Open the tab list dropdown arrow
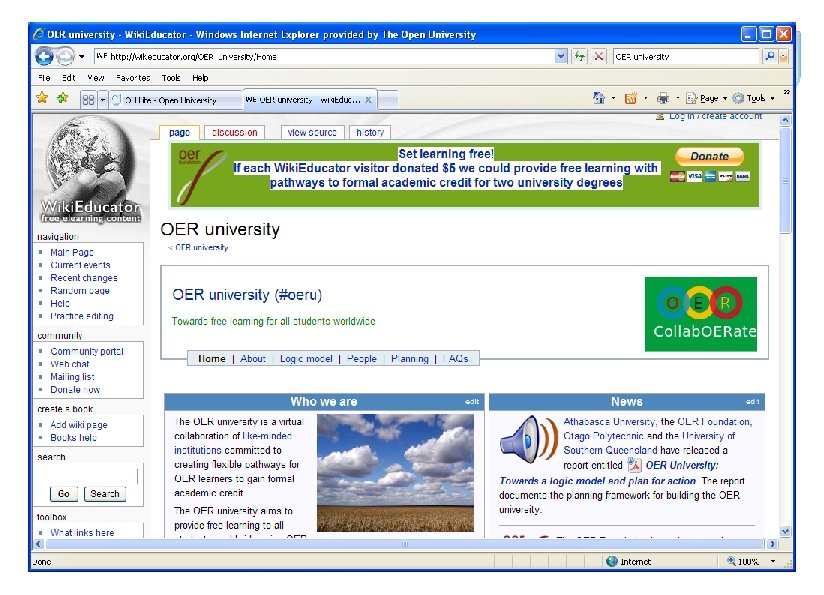Image resolution: width=824 pixels, height=595 pixels. tap(102, 99)
